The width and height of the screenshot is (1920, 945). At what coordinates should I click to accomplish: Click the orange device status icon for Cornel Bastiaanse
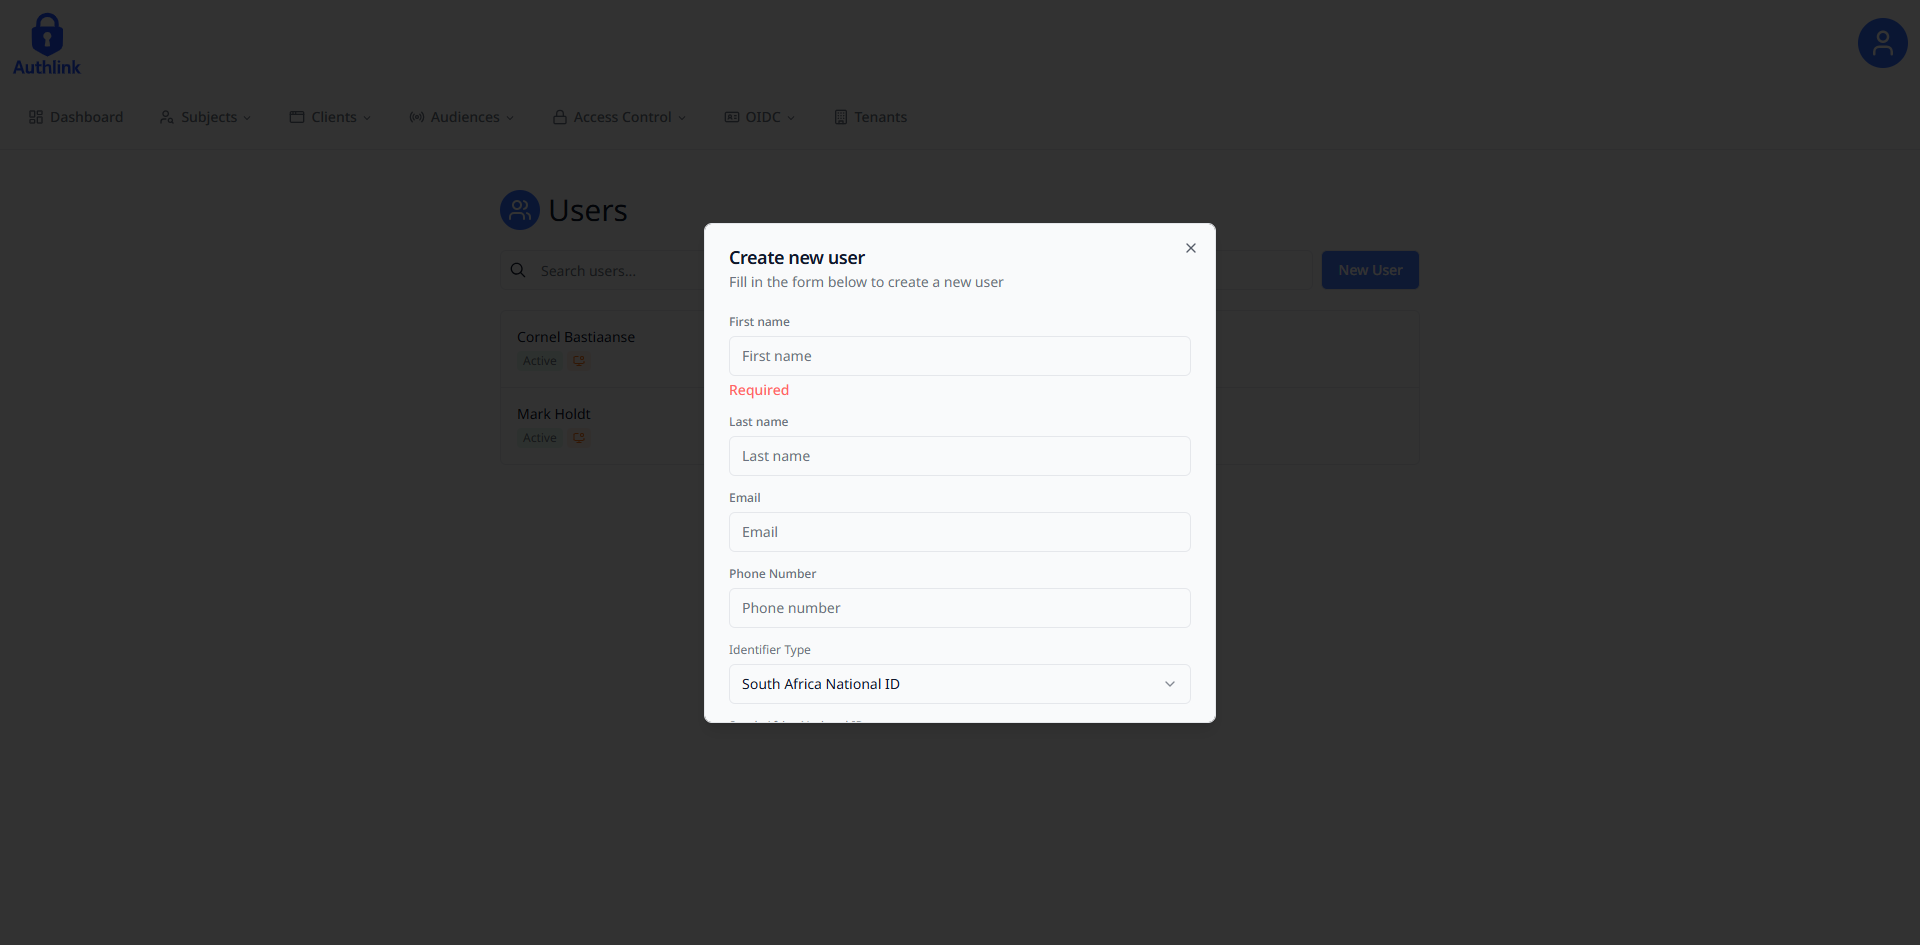(579, 361)
